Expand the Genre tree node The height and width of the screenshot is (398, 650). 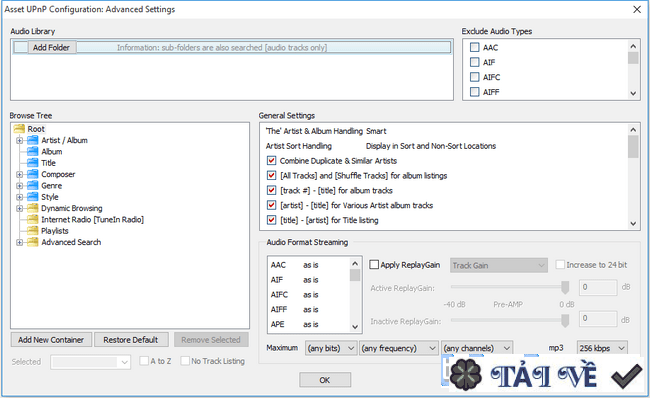coord(19,186)
